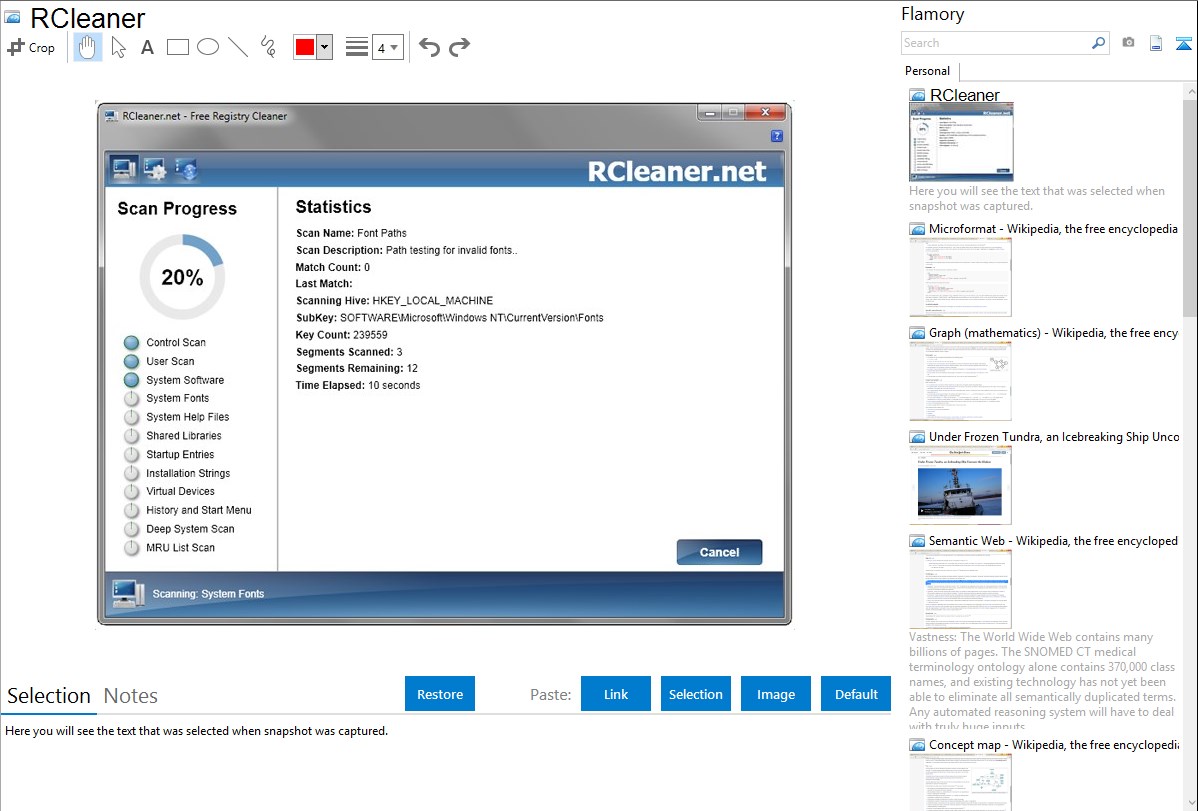Click the icon beside the Semantic Web title

coord(917,540)
